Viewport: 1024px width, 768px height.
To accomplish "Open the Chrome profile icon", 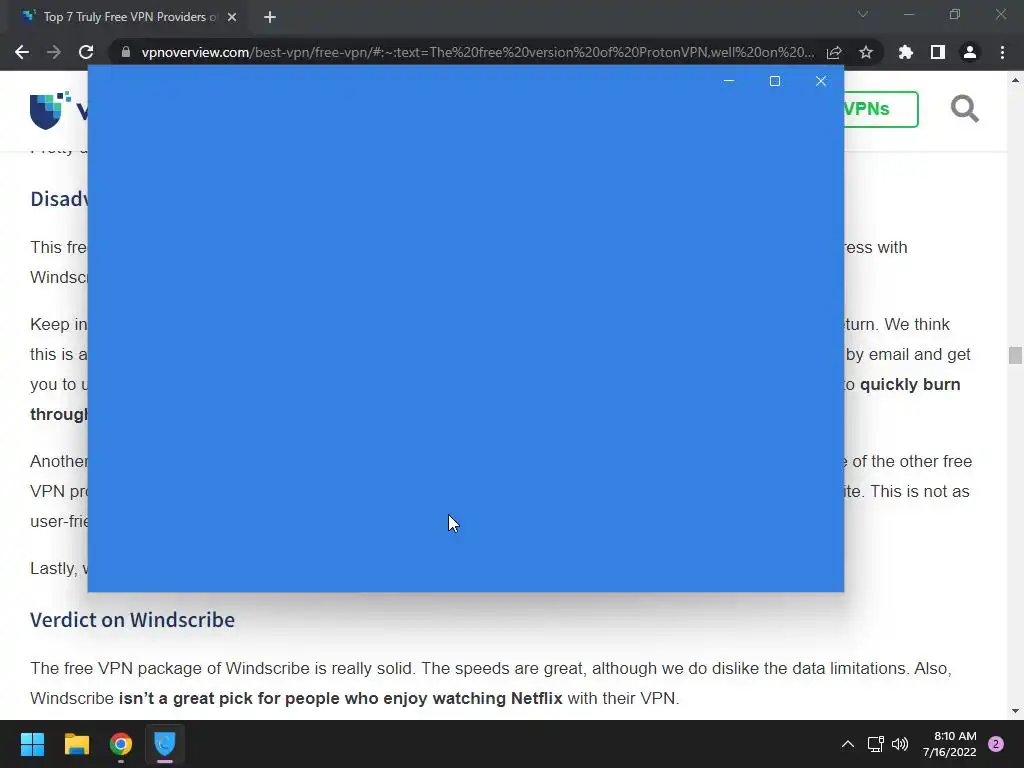I will pos(970,52).
